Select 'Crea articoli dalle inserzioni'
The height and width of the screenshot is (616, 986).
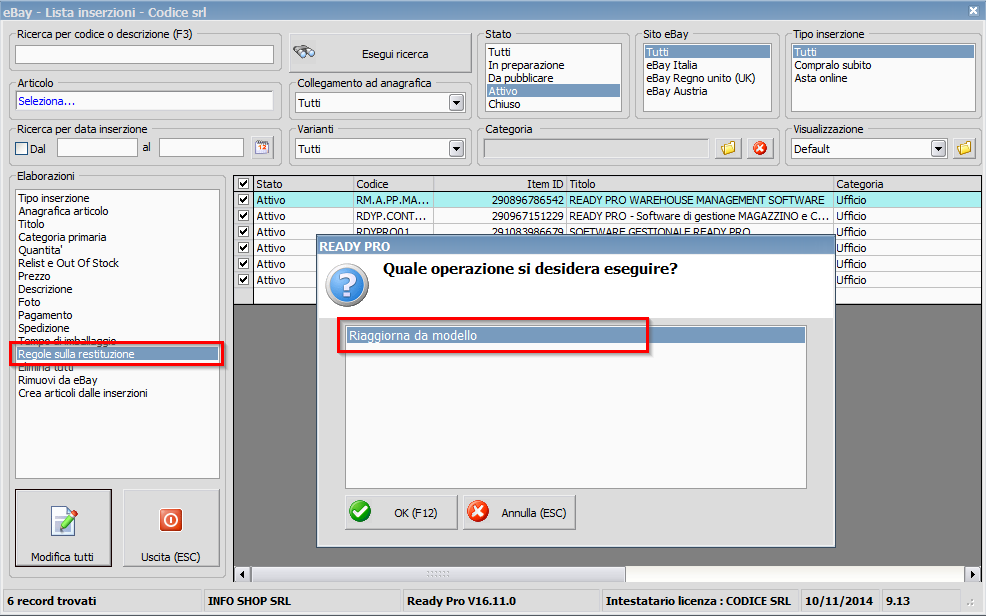pyautogui.click(x=117, y=393)
